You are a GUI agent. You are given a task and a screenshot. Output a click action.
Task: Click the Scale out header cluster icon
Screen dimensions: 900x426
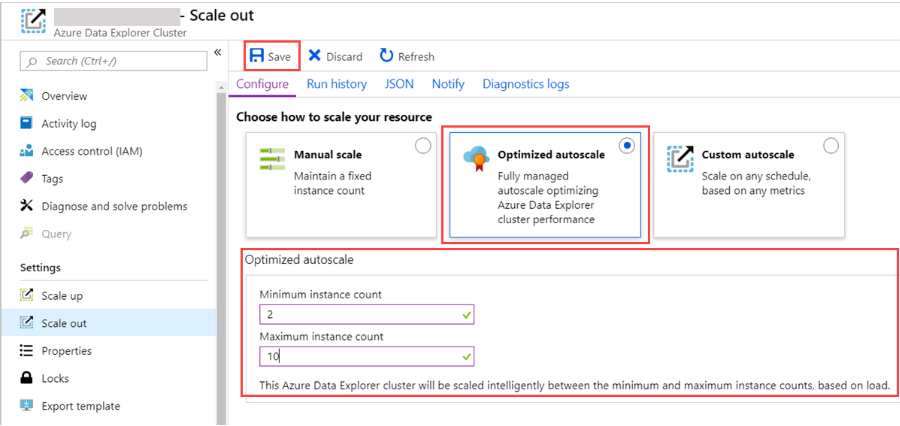pos(33,20)
